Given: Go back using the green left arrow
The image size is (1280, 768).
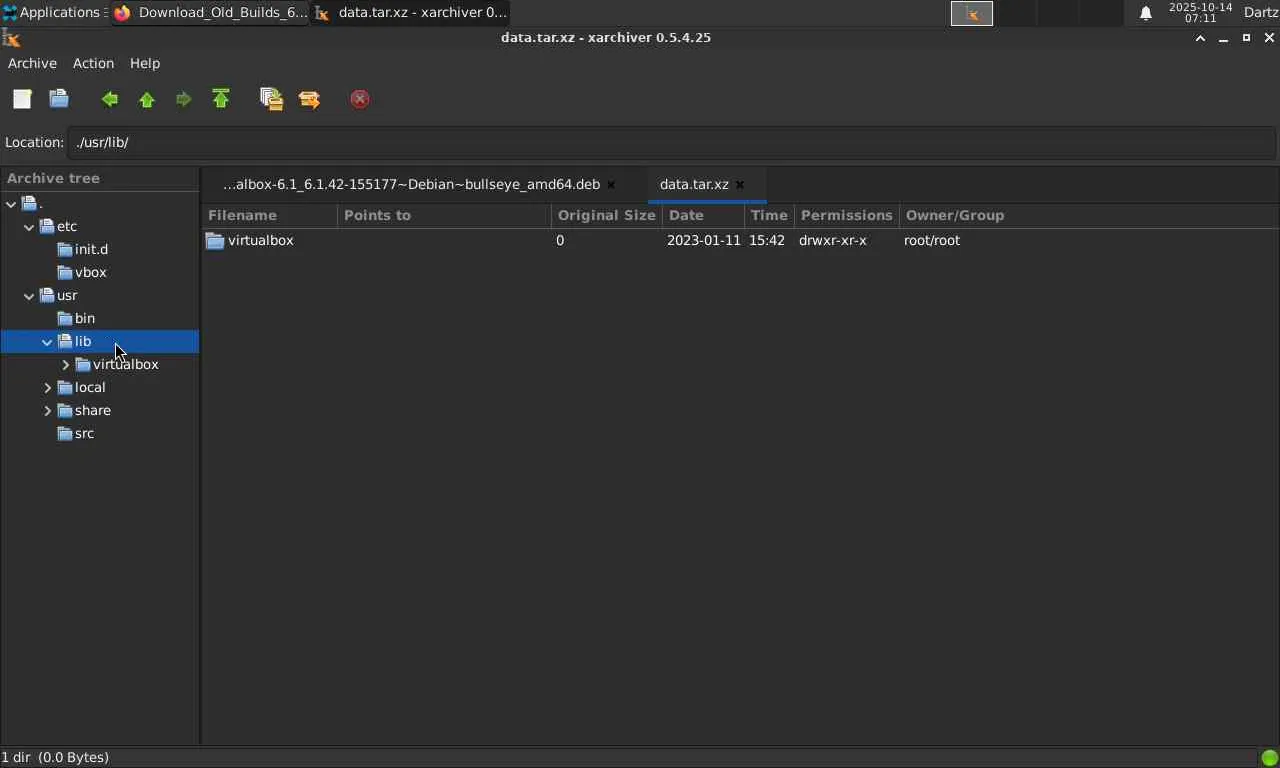Looking at the screenshot, I should click(x=110, y=99).
